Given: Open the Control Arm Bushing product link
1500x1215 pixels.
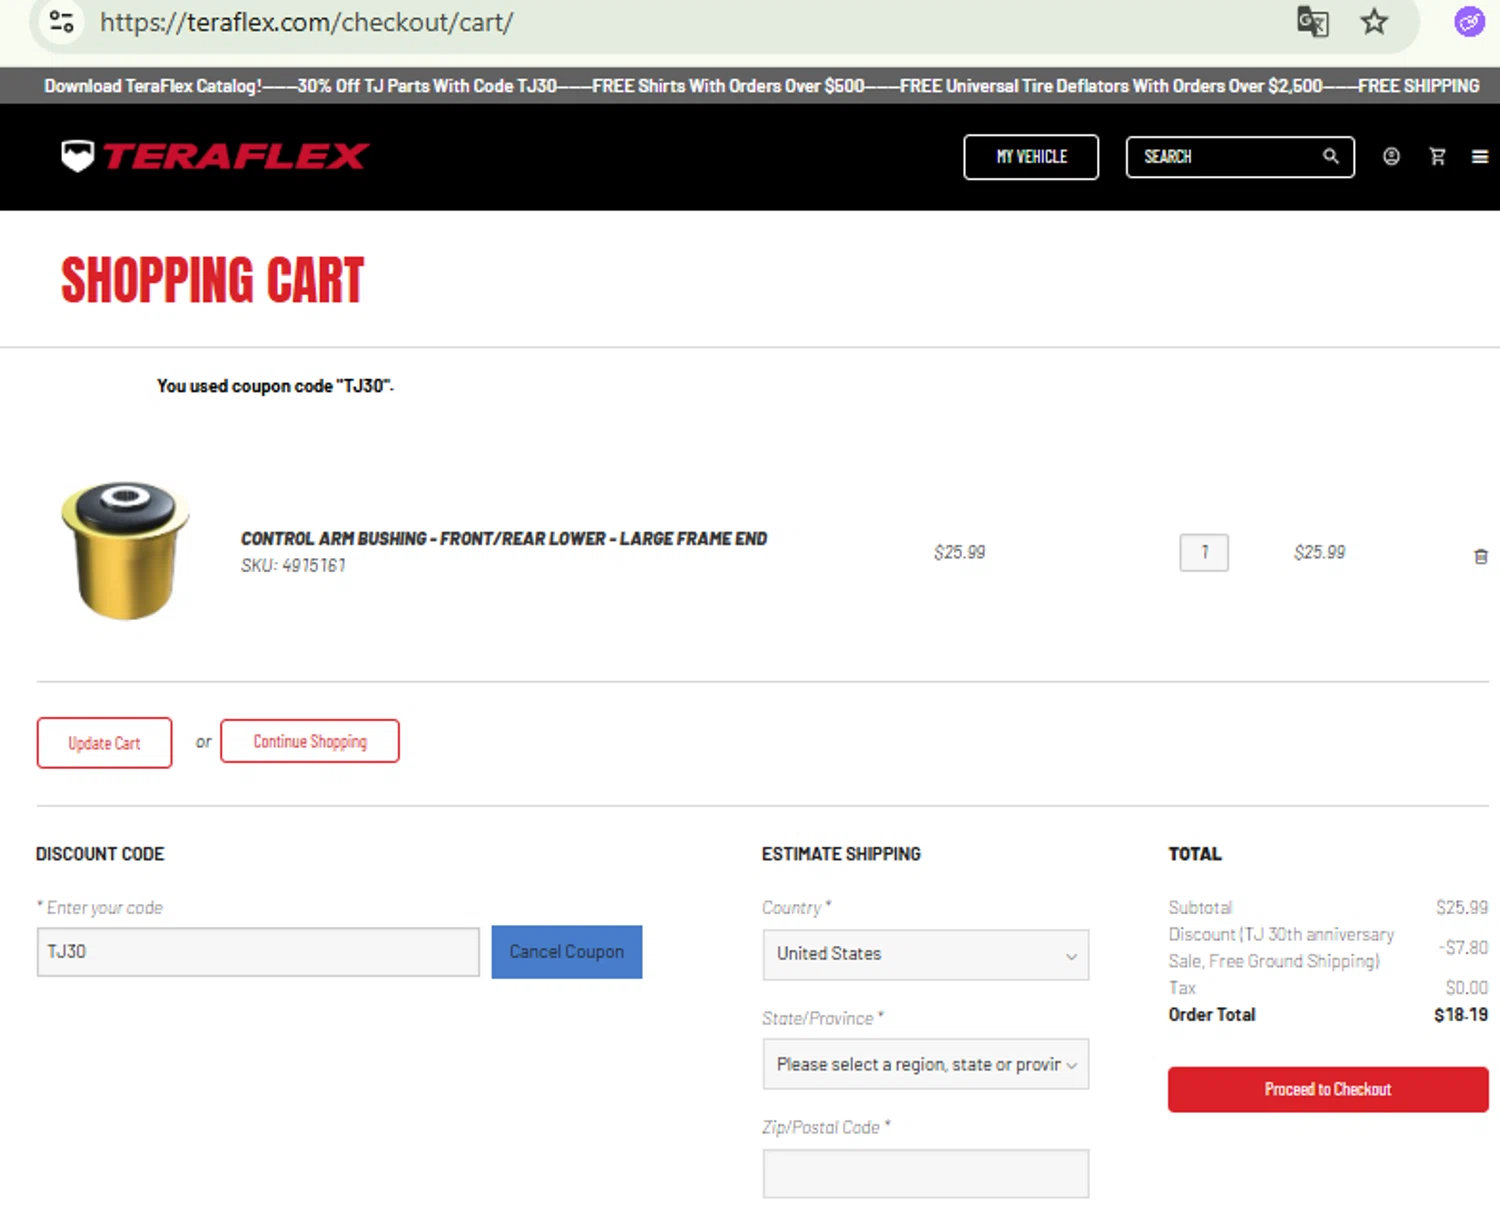Looking at the screenshot, I should coord(504,538).
